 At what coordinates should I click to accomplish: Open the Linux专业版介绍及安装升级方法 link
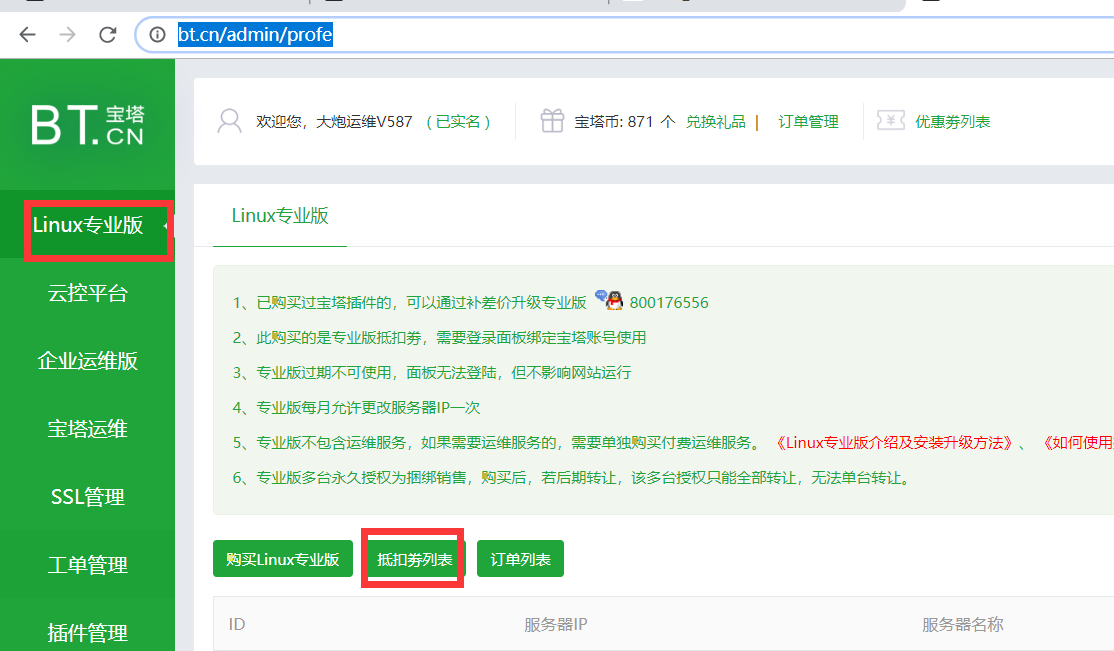point(893,443)
